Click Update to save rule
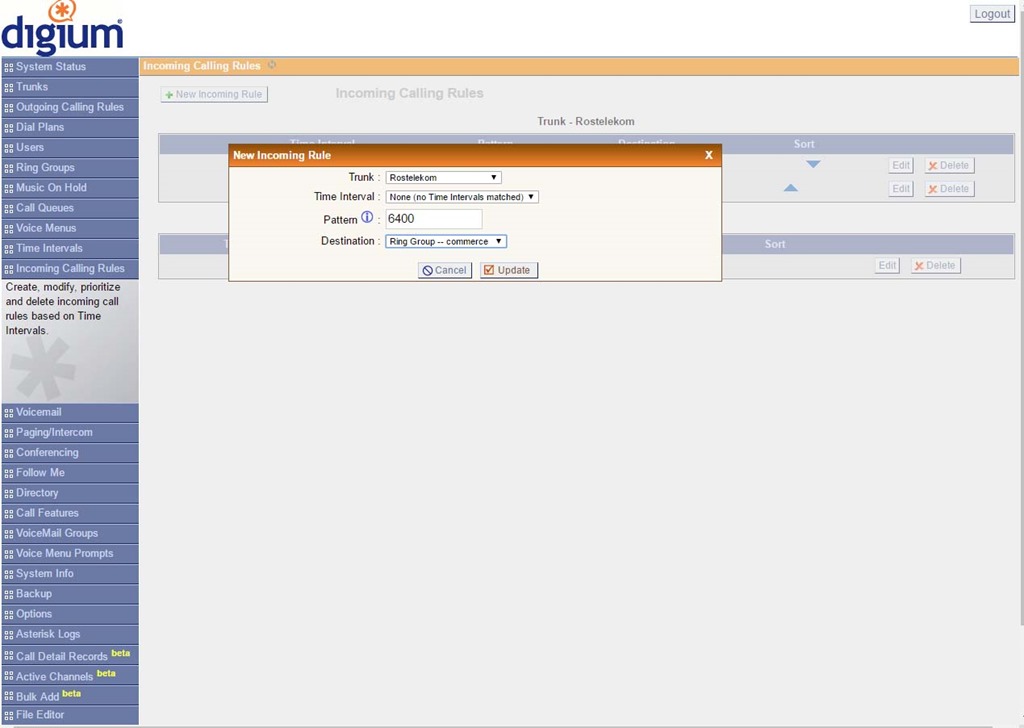 click(x=509, y=270)
